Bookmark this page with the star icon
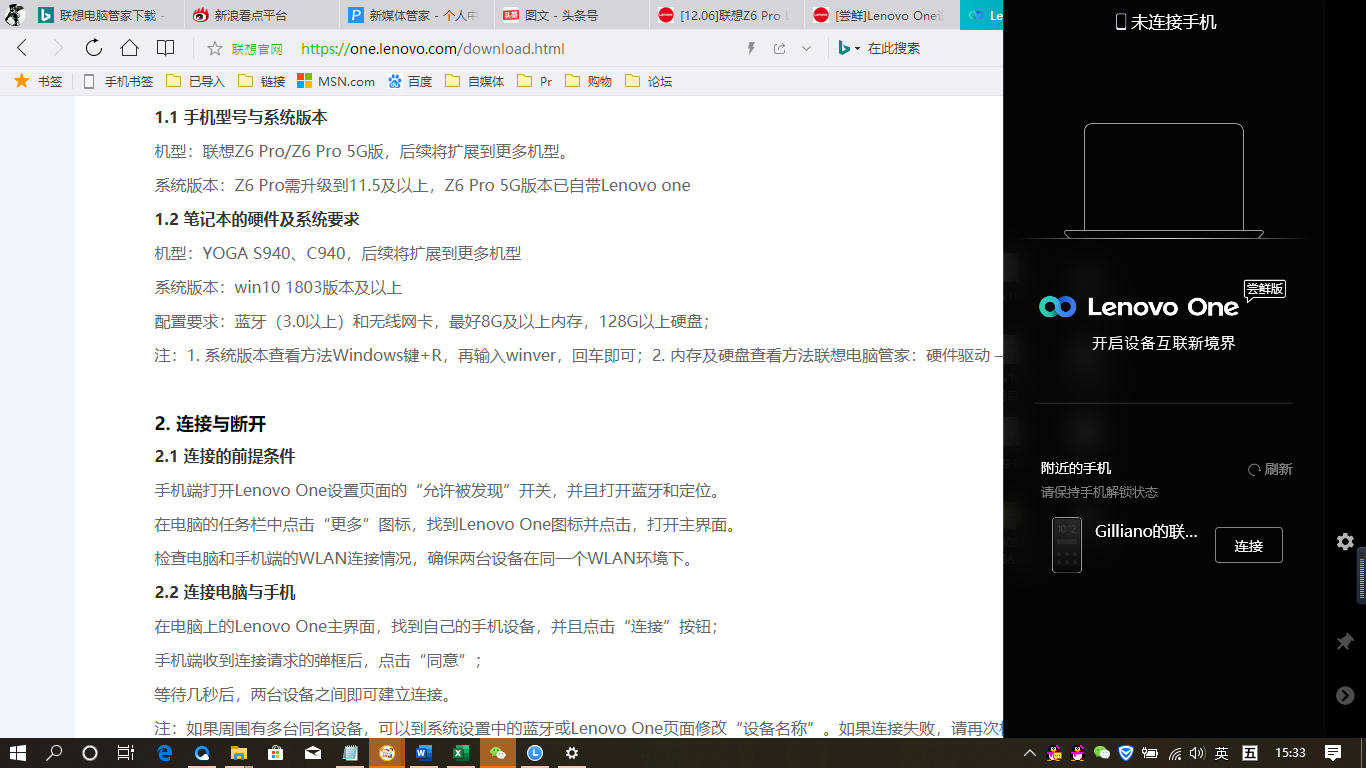Screen dimensions: 1366x768 point(214,48)
